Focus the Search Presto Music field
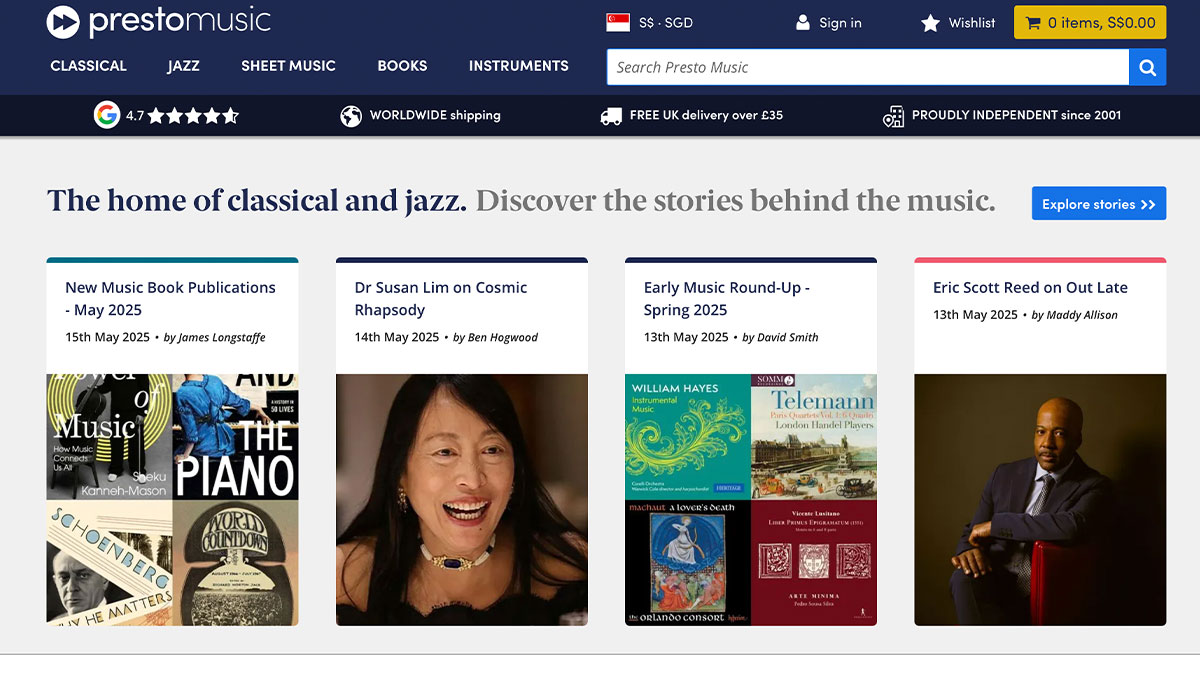1200x675 pixels. point(868,67)
